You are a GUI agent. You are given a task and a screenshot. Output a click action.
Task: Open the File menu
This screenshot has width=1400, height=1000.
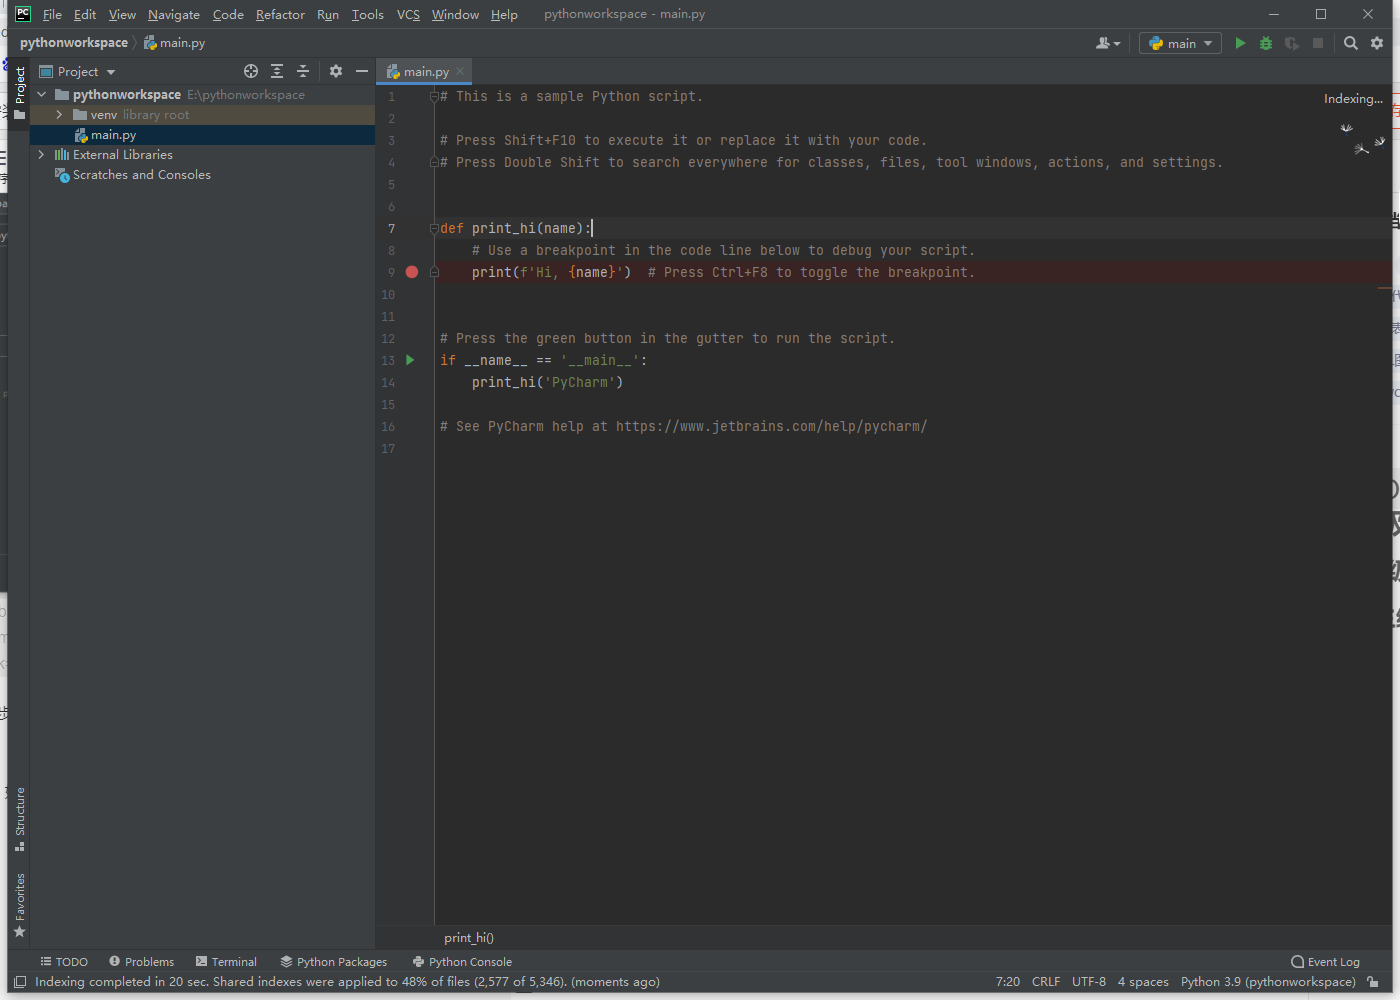coord(52,14)
